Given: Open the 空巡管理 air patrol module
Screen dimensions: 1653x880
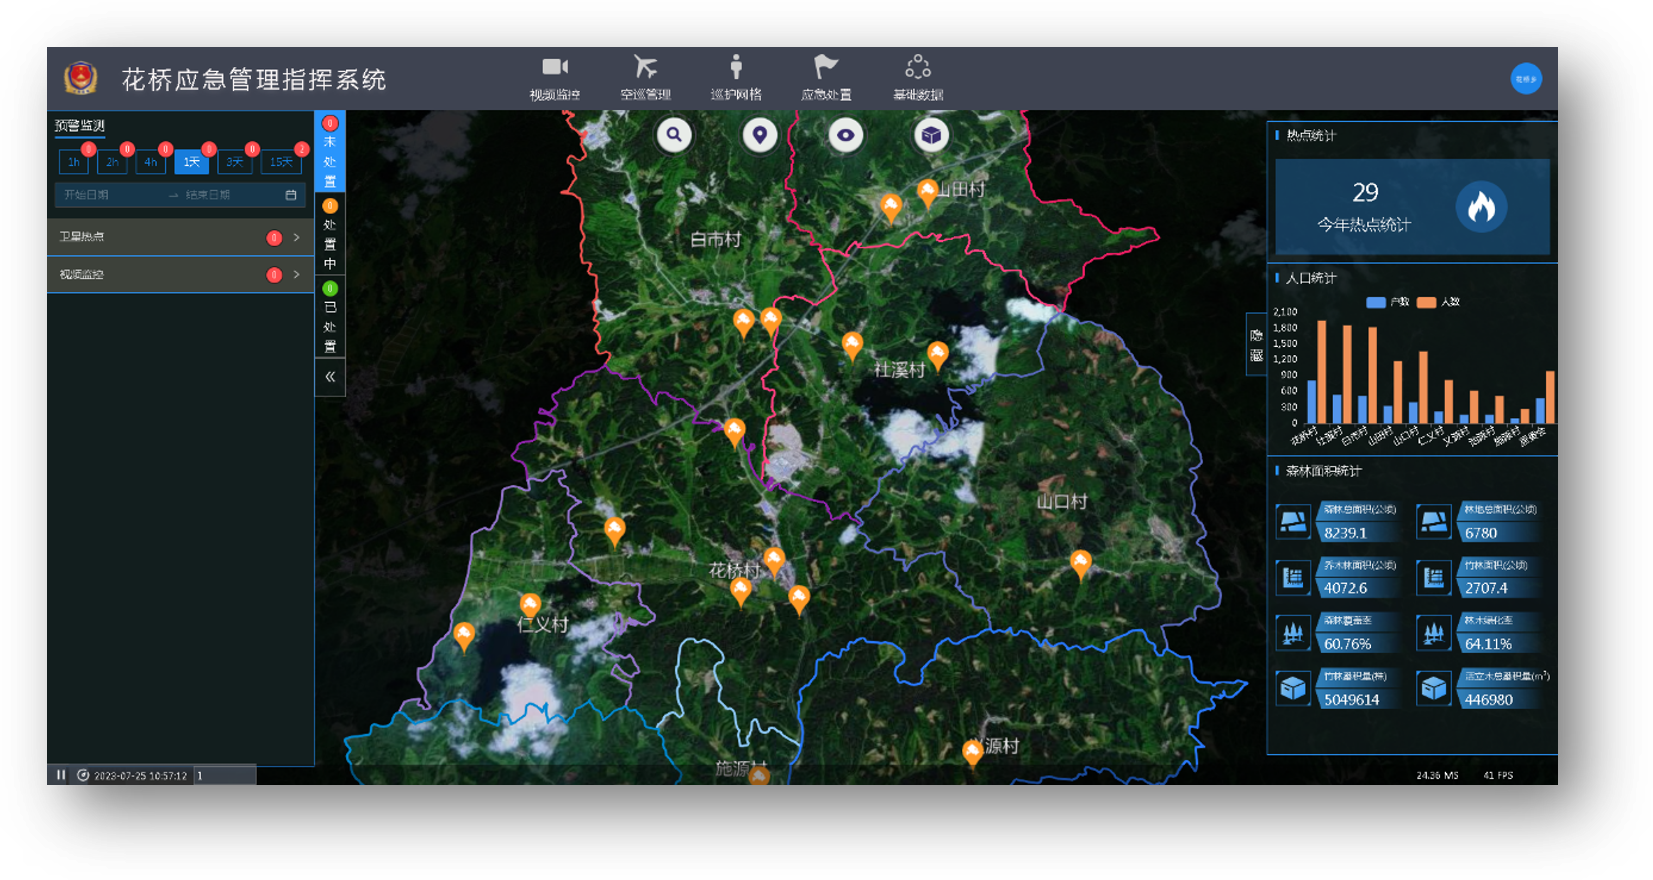Looking at the screenshot, I should [645, 78].
